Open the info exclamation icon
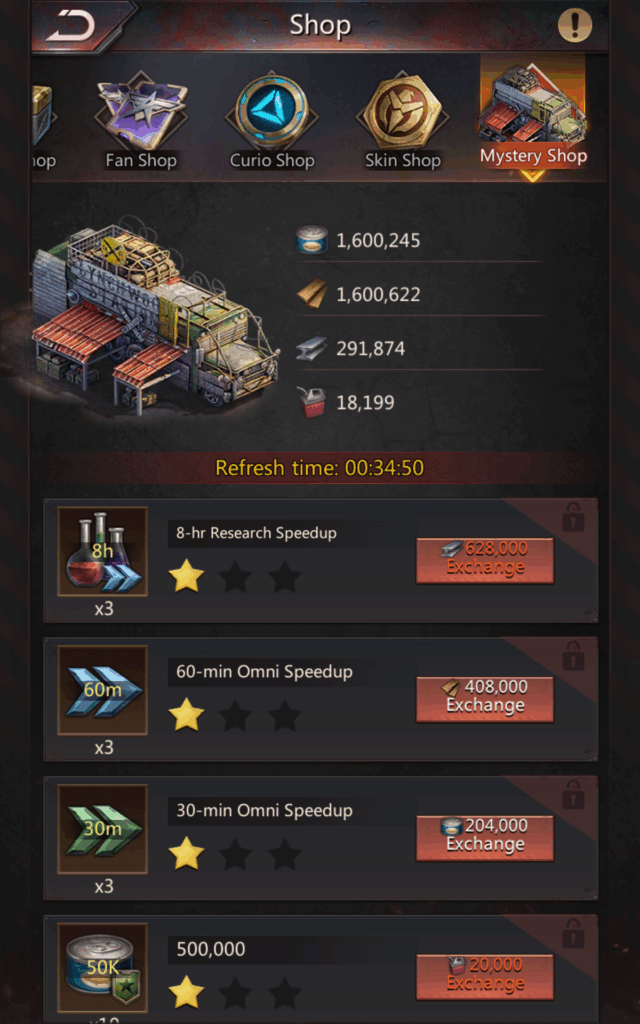This screenshot has width=640, height=1024. pos(575,25)
